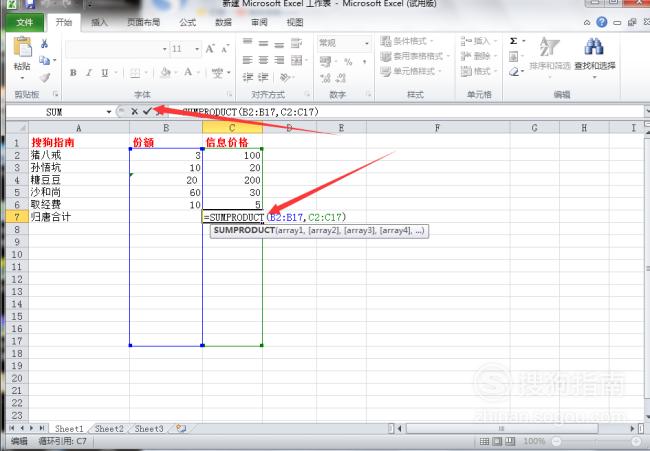The width and height of the screenshot is (650, 451).
Task: Switch to the 插入 Insert ribbon tab
Action: tap(99, 22)
